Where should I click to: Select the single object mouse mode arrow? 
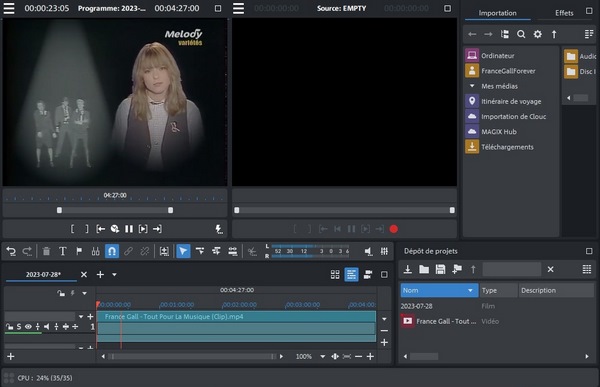183,251
